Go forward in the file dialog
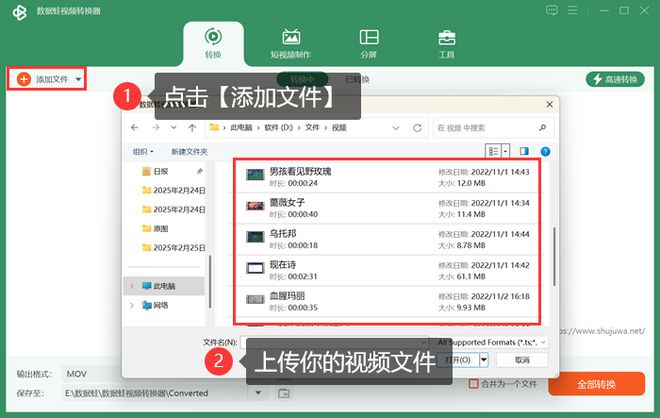This screenshot has height=418, width=660. tap(156, 128)
